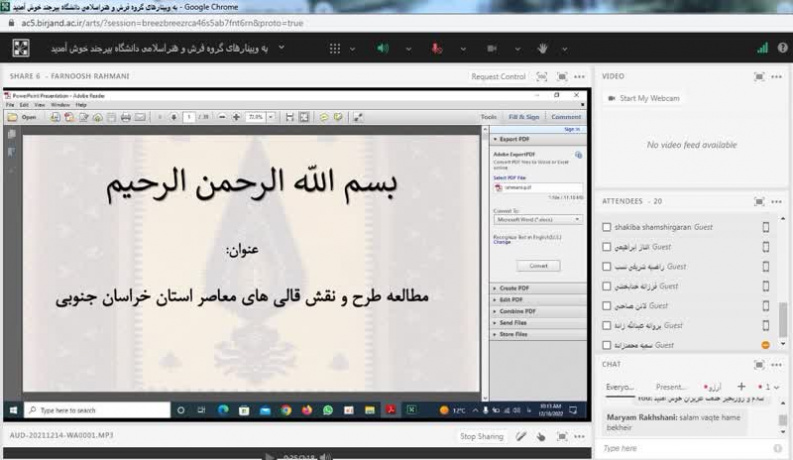The image size is (793, 460).
Task: Mute the green speaker icon
Action: [382, 47]
